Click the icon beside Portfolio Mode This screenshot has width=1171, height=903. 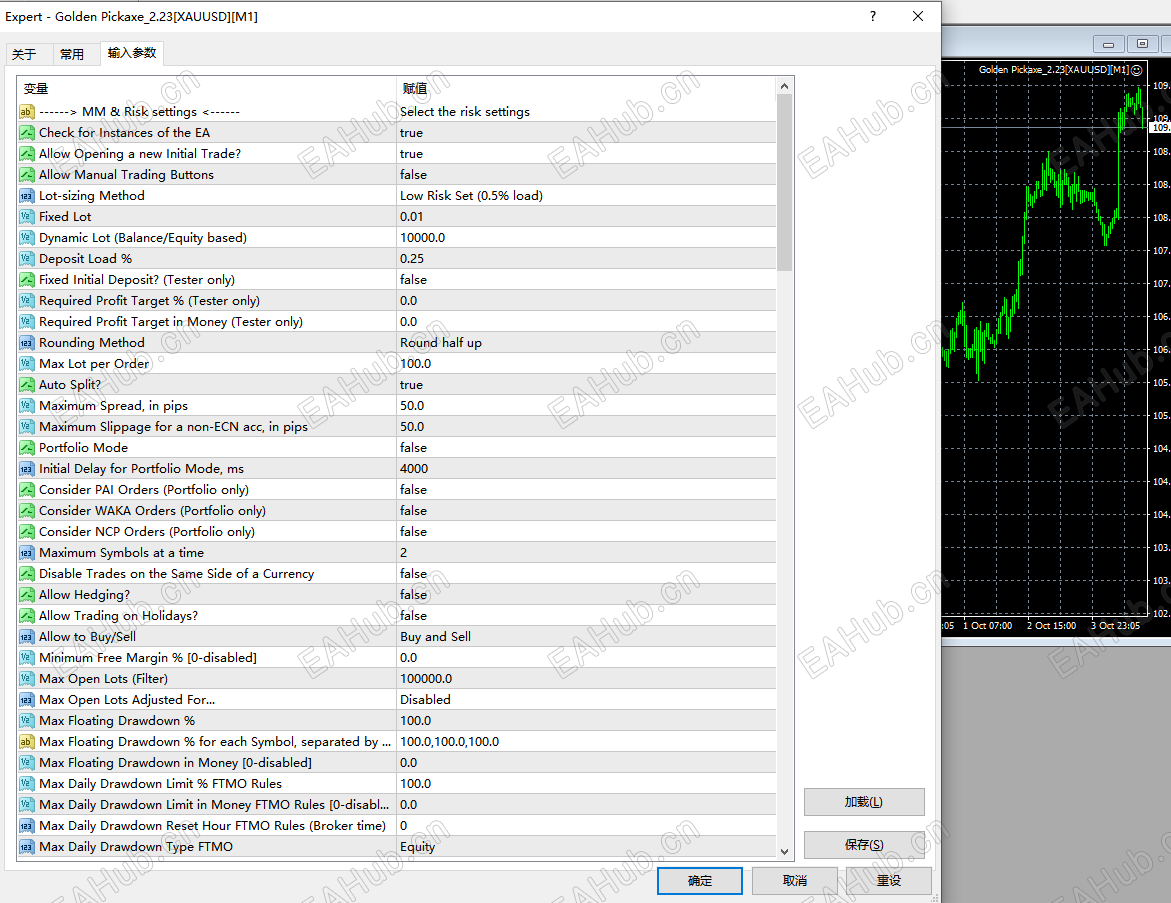(27, 448)
